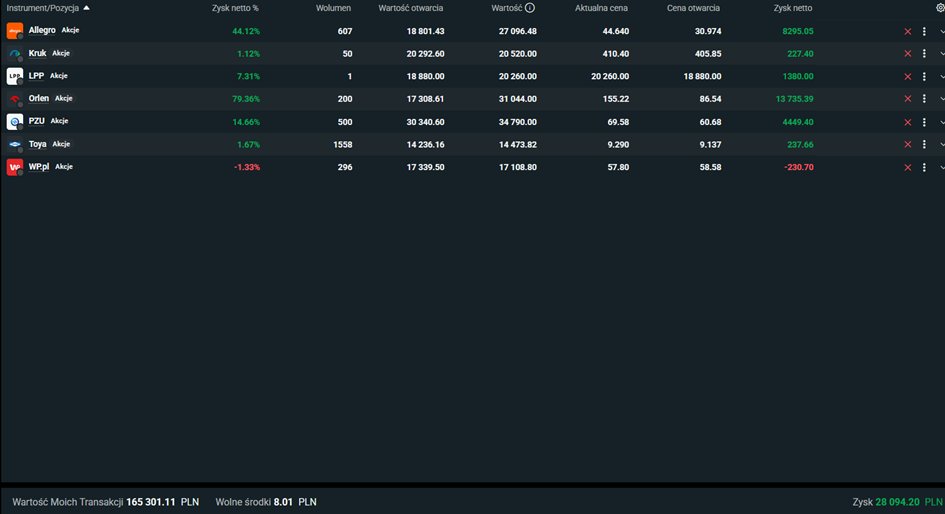Click Orlen percentage gain 79.36%
The width and height of the screenshot is (945, 514).
(246, 99)
